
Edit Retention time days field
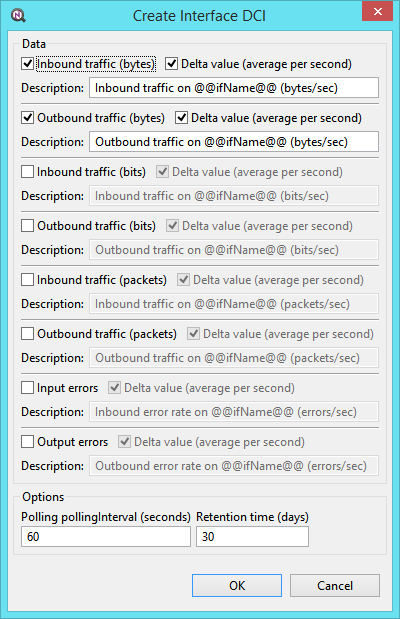coord(252,537)
